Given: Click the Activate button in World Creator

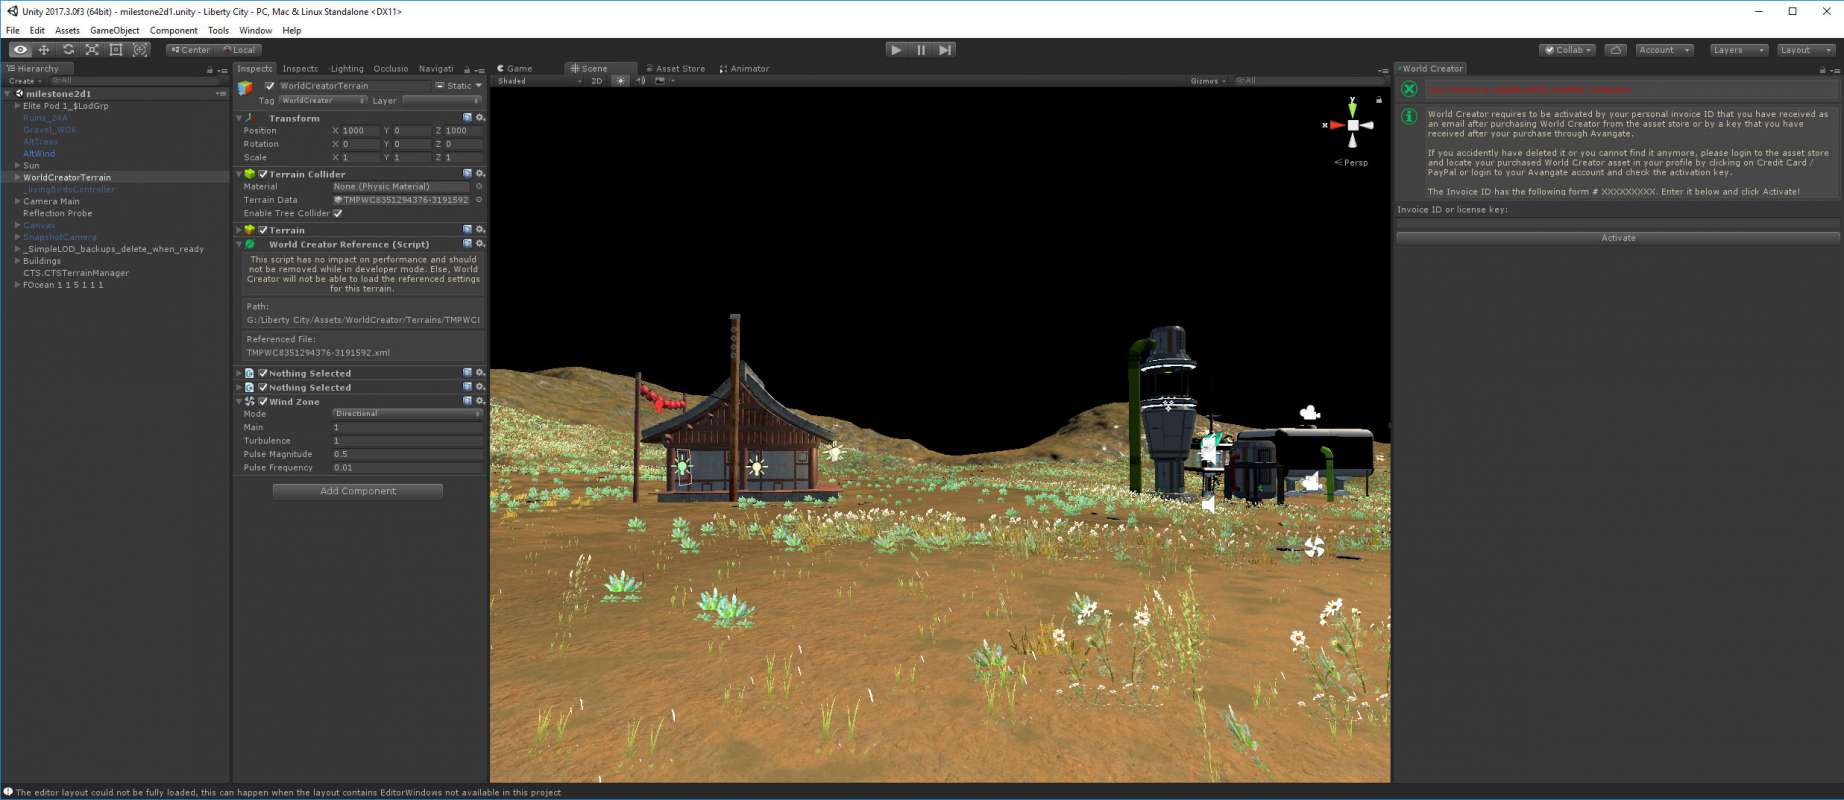Looking at the screenshot, I should pyautogui.click(x=1618, y=238).
